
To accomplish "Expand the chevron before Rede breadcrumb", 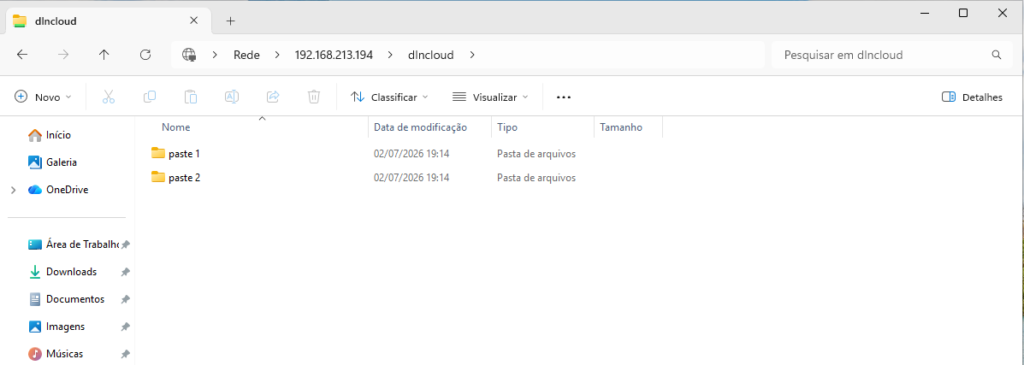I will (215, 55).
